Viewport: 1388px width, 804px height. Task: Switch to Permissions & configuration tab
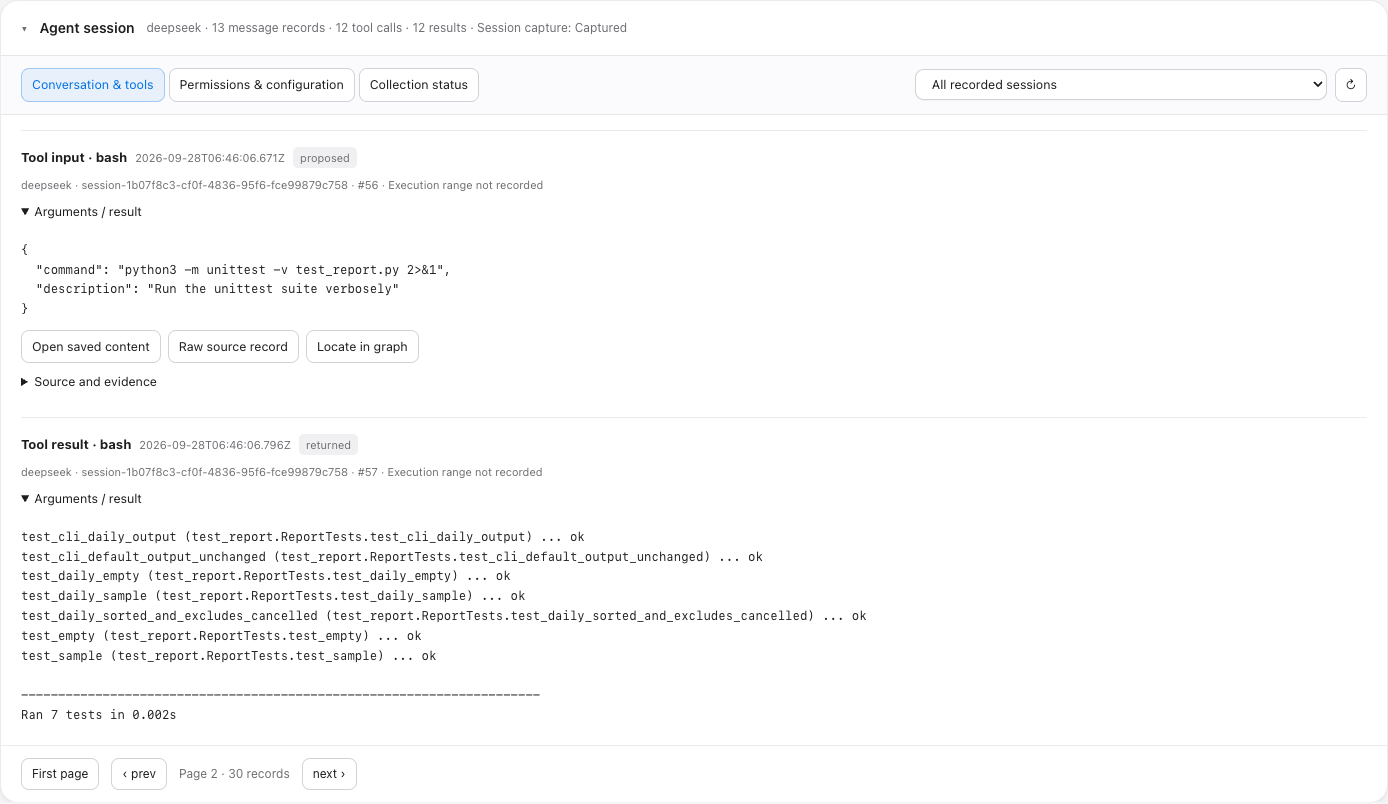click(x=261, y=85)
